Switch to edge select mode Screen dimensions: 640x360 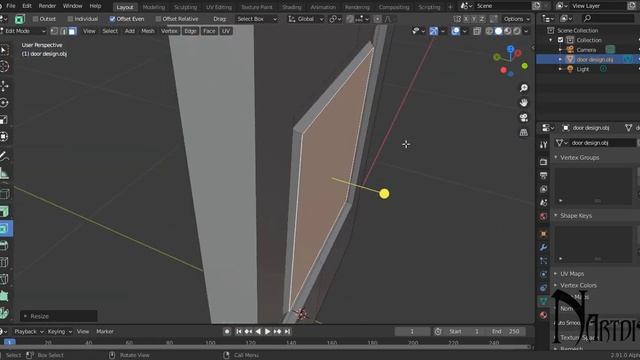point(63,31)
